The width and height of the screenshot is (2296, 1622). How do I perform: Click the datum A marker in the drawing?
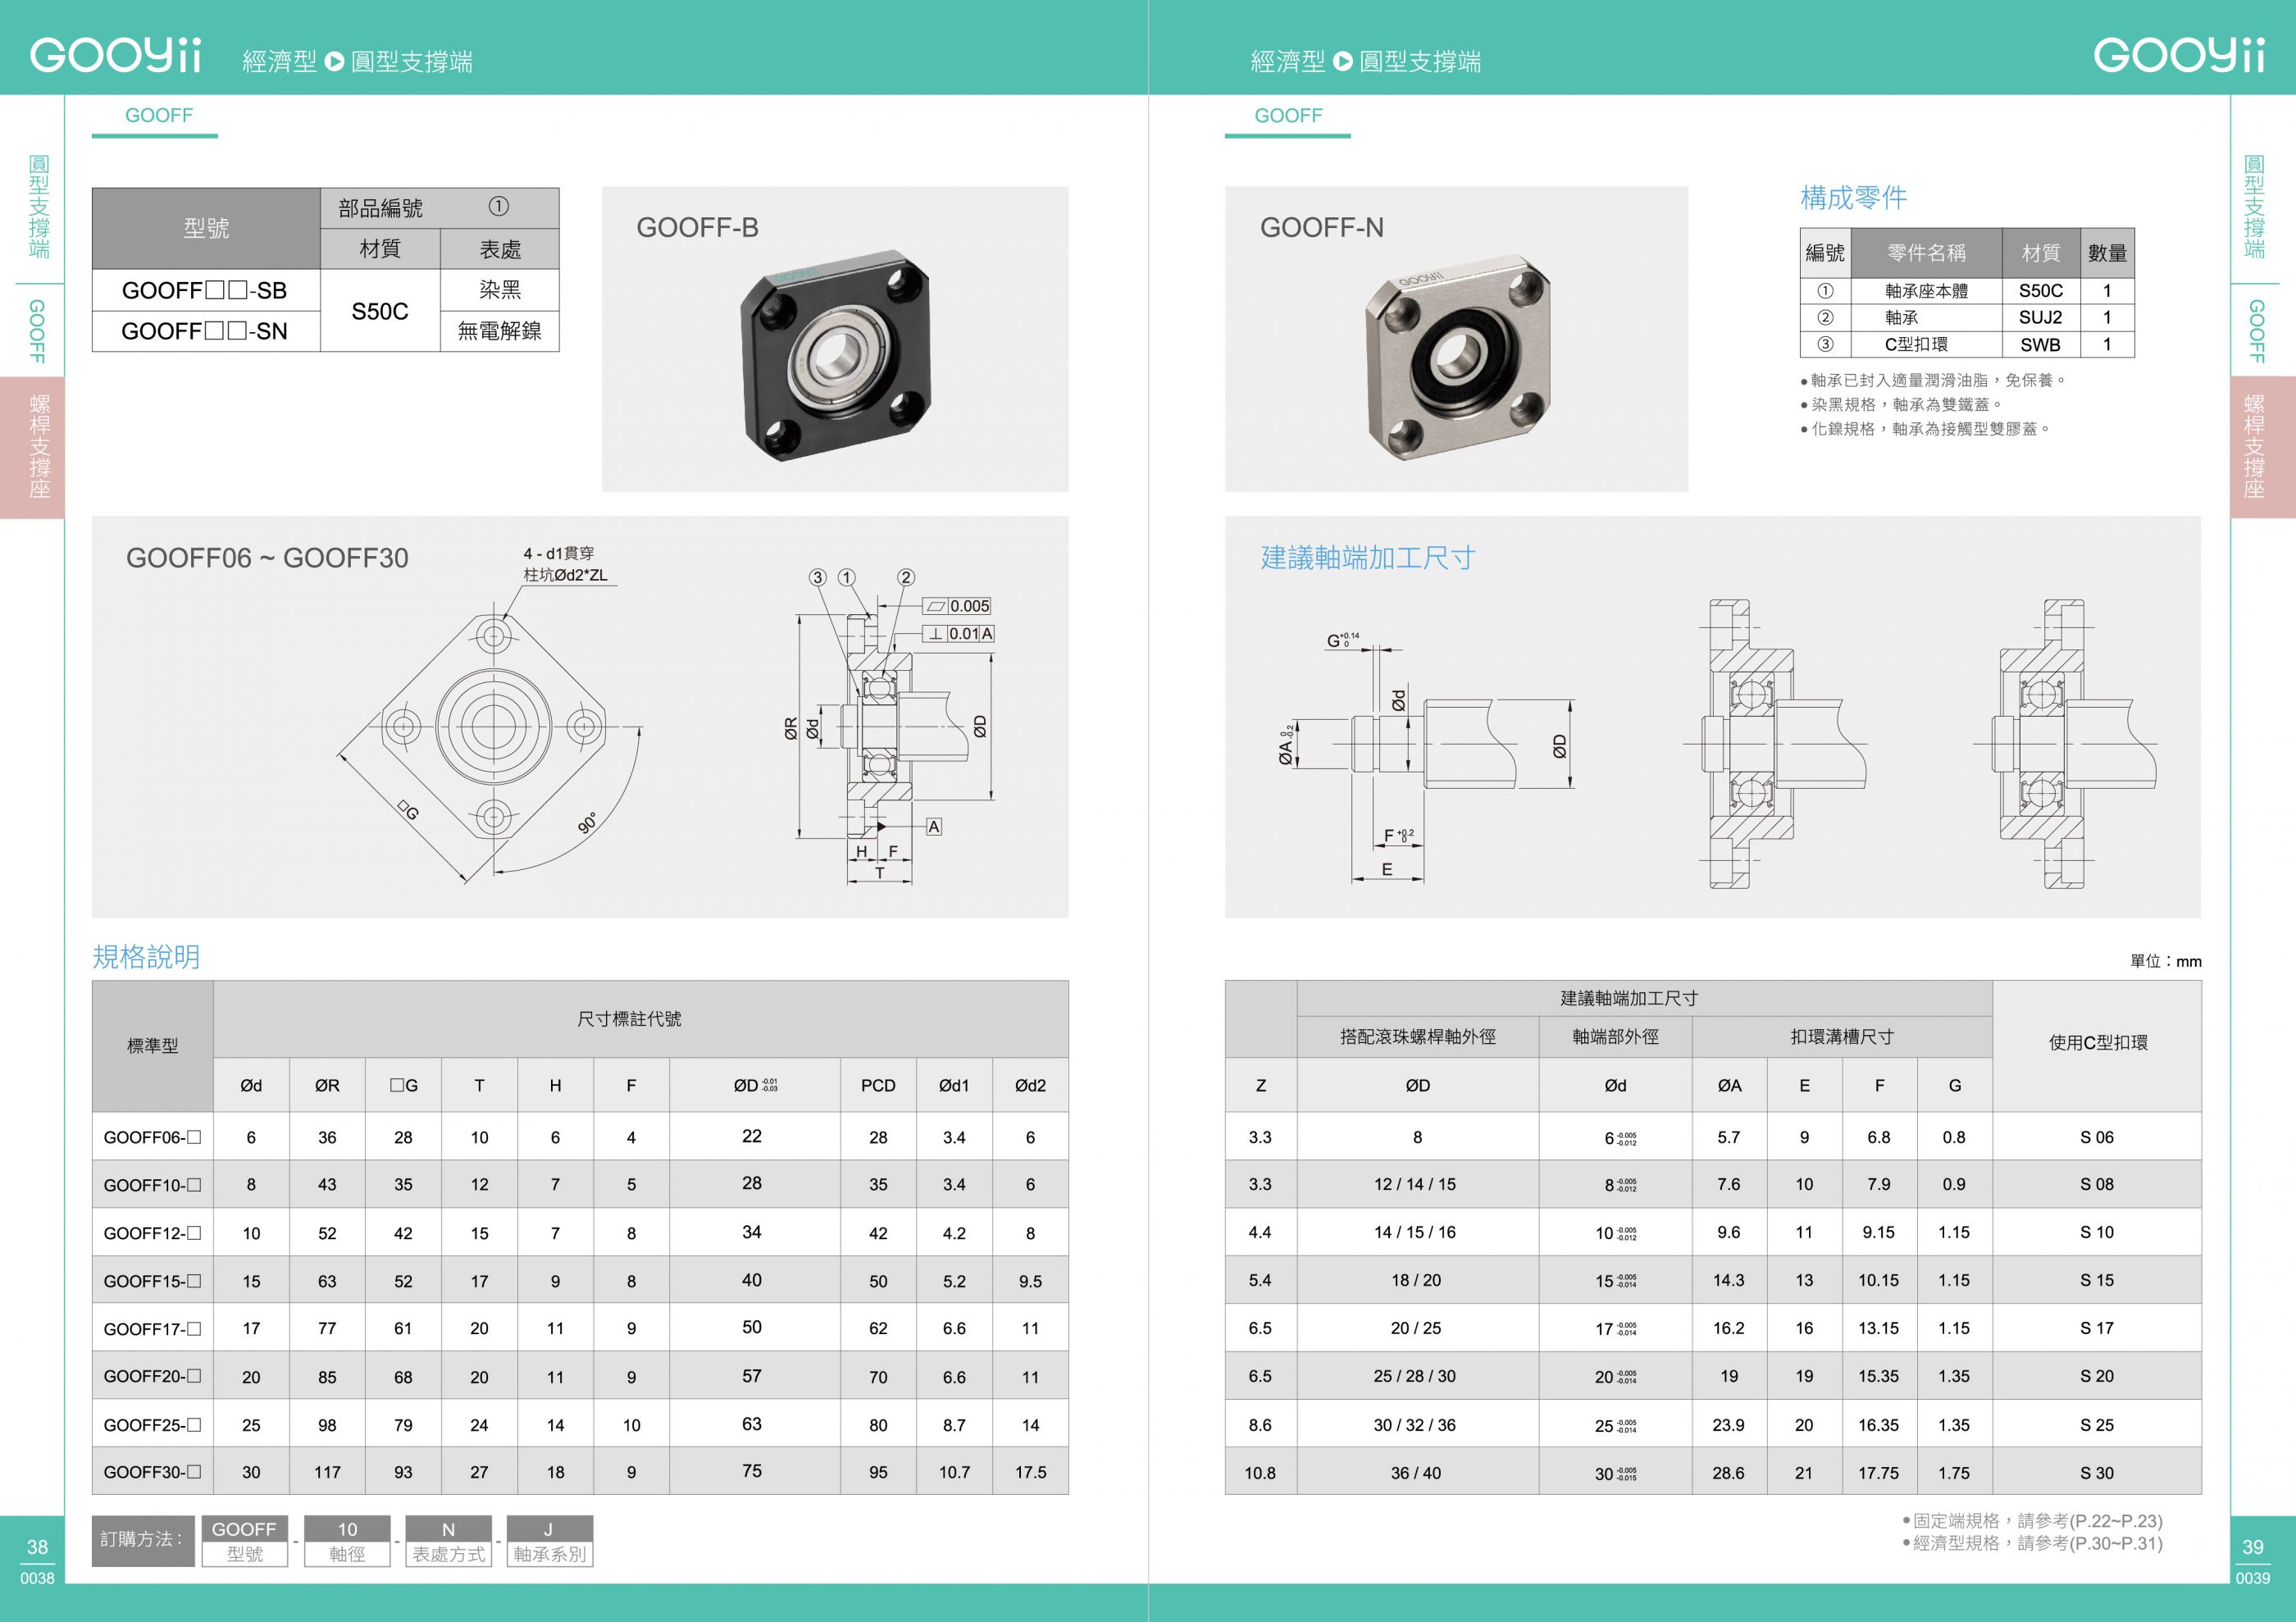pyautogui.click(x=934, y=827)
